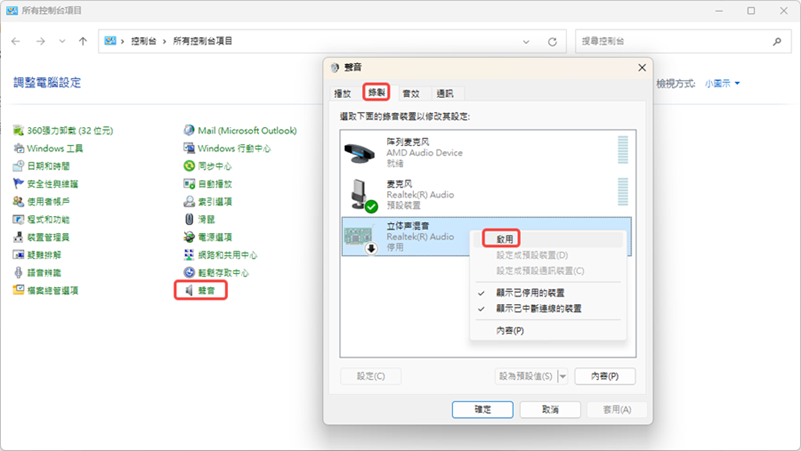This screenshot has width=801, height=451.
Task: Switch to the 錄製 tab
Action: pos(376,92)
